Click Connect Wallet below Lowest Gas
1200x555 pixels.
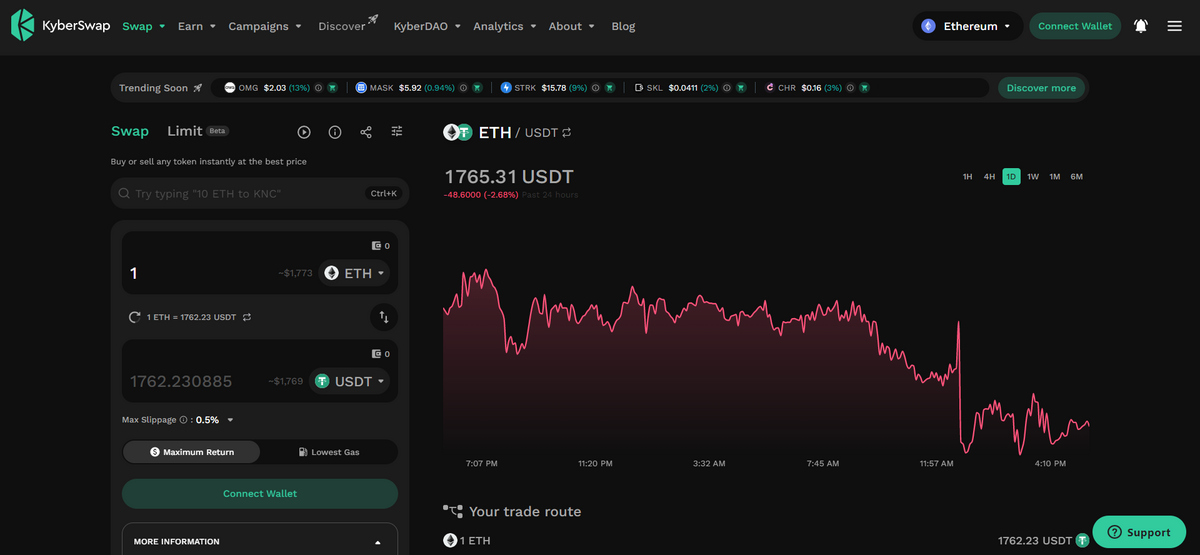pos(260,493)
